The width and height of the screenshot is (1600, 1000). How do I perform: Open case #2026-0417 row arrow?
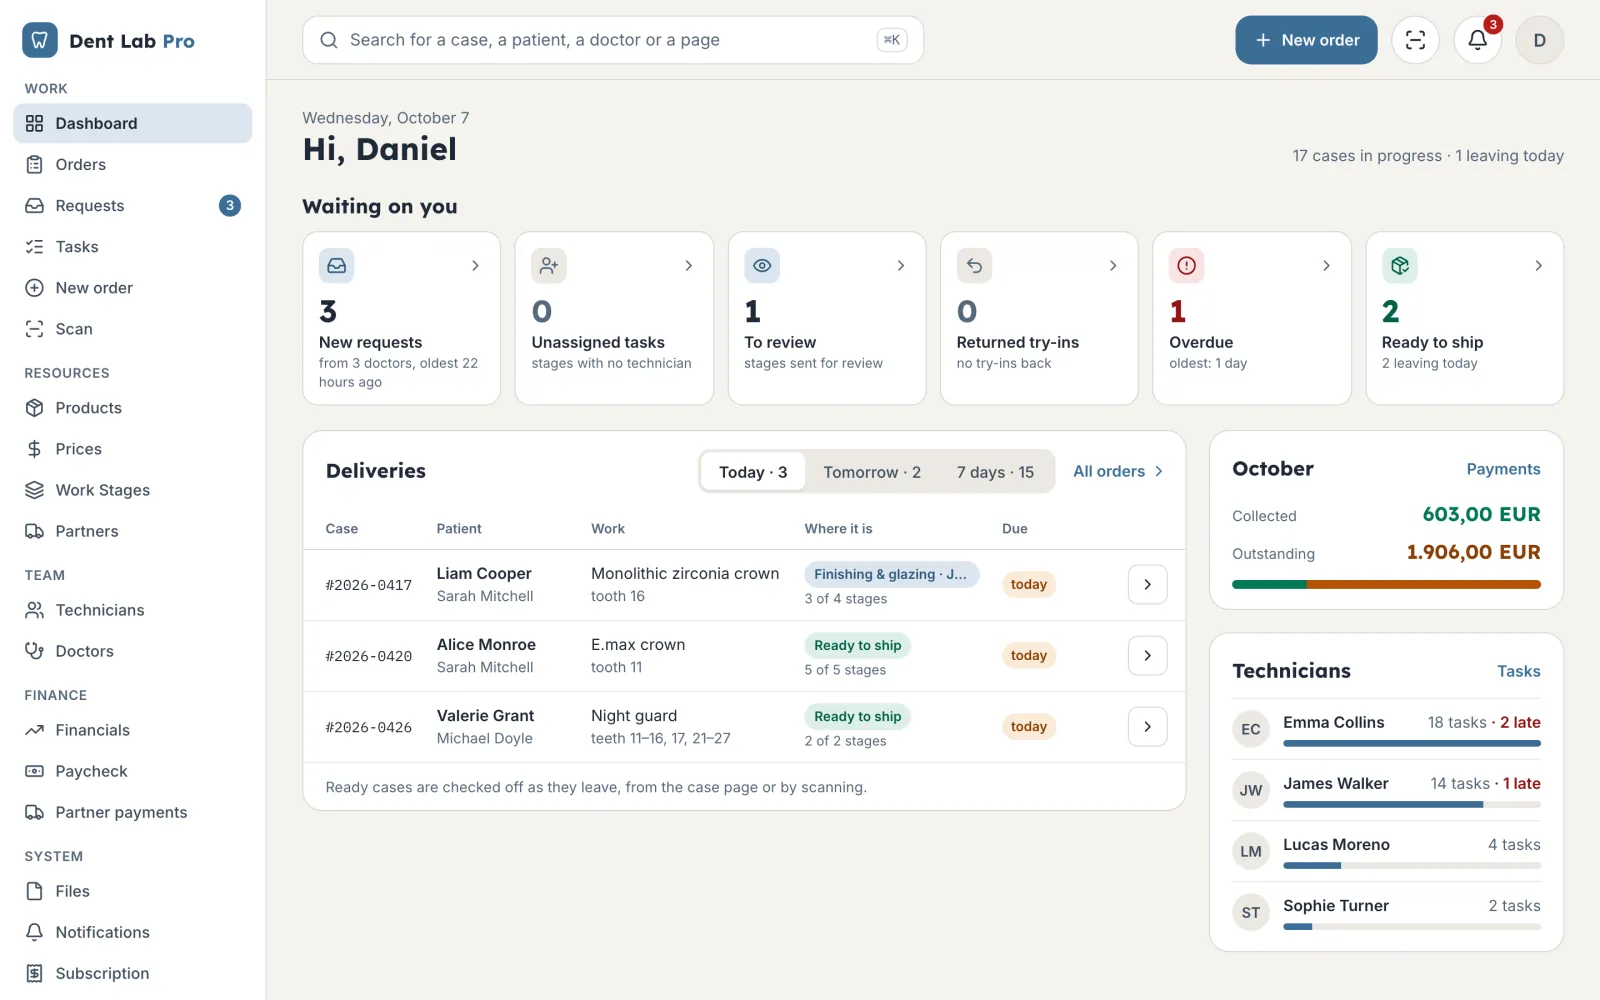(x=1147, y=584)
